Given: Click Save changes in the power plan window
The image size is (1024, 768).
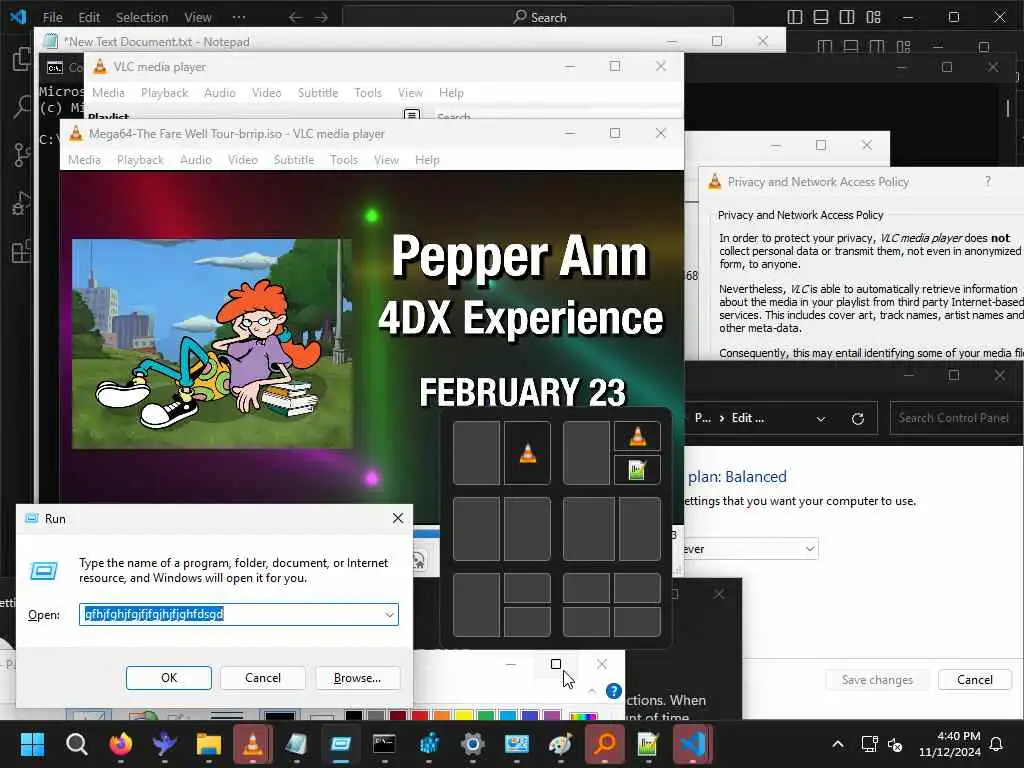Looking at the screenshot, I should tap(877, 680).
